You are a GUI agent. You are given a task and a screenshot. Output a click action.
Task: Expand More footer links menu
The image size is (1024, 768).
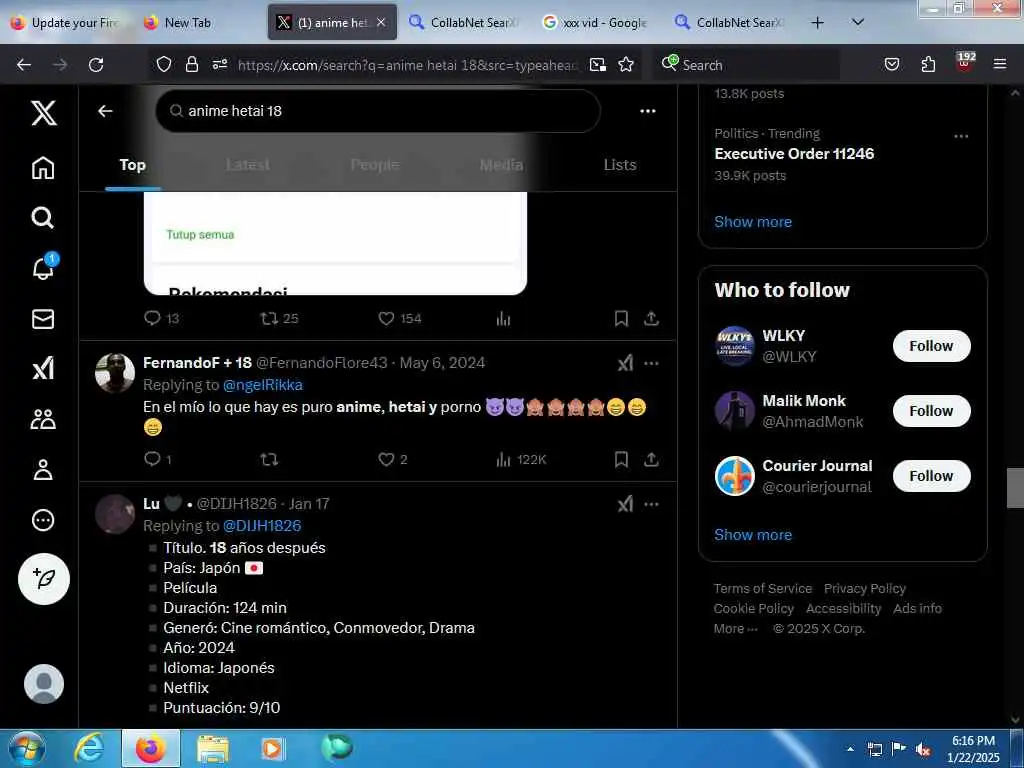coord(735,629)
